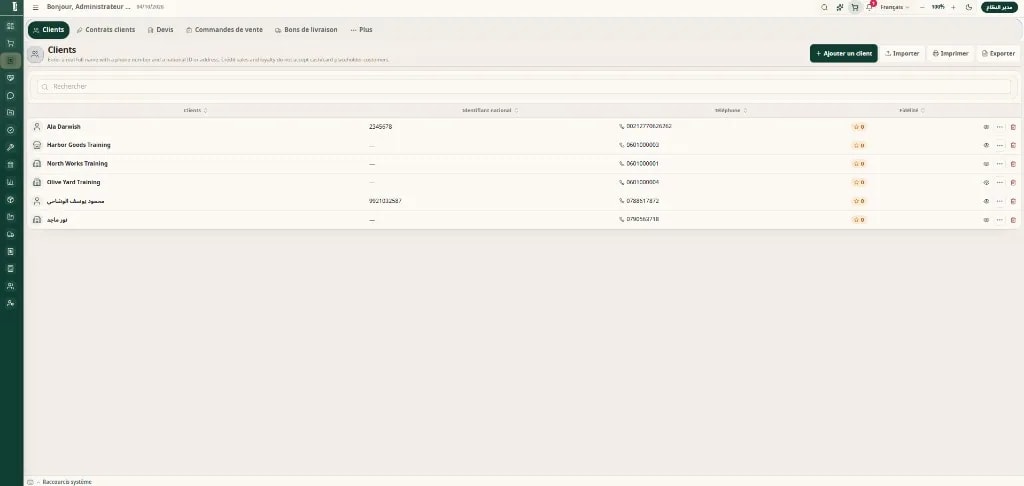Increase zoom with the plus button
Screen dimensions: 1024x486
[953, 7]
